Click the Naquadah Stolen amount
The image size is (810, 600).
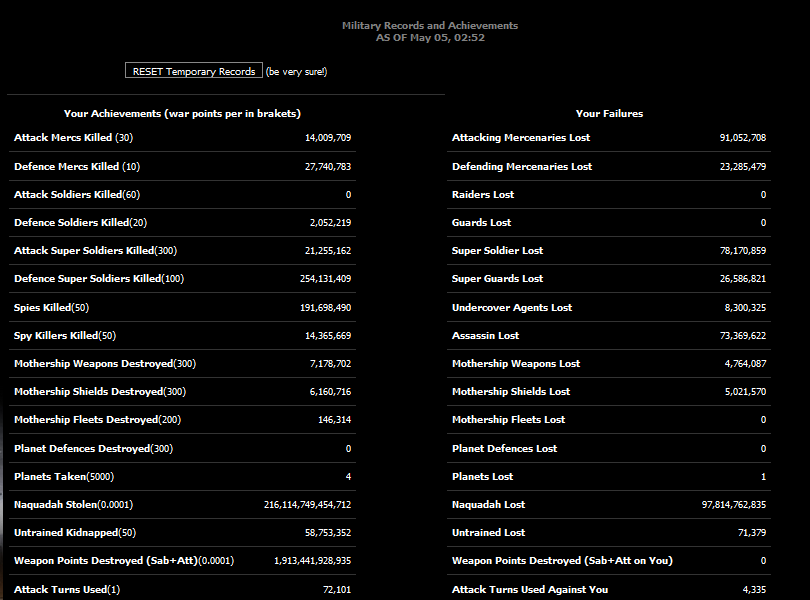pyautogui.click(x=307, y=505)
